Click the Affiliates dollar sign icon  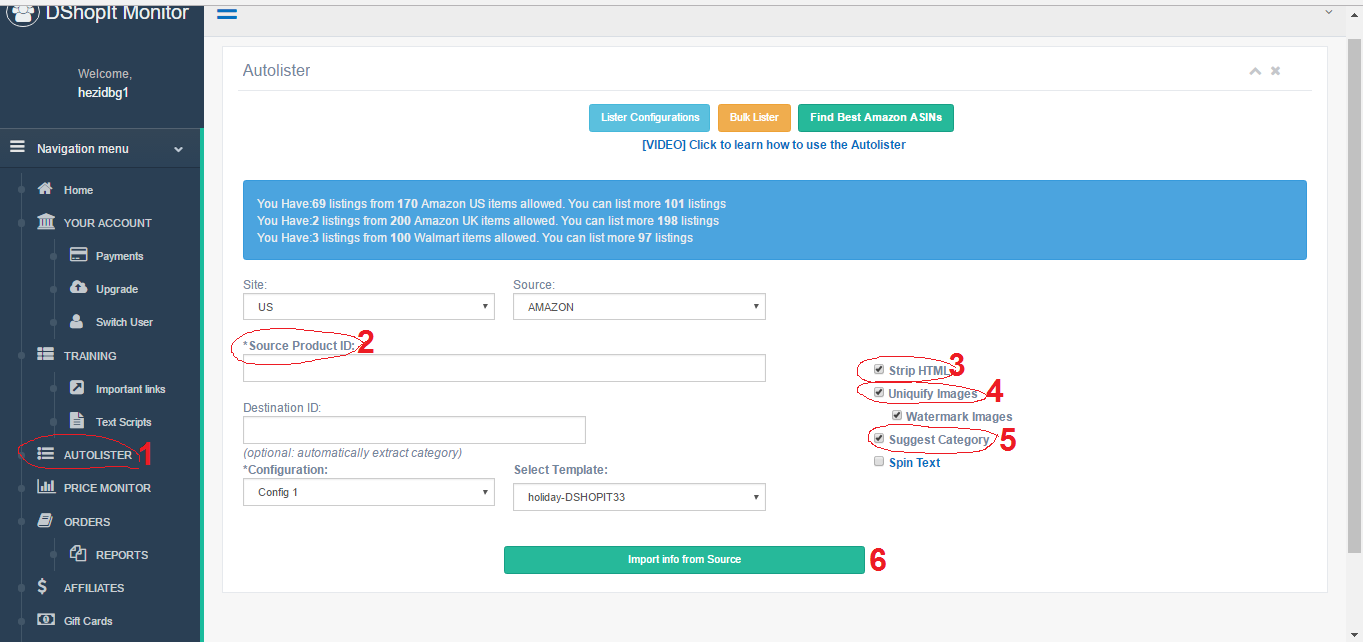(42, 587)
